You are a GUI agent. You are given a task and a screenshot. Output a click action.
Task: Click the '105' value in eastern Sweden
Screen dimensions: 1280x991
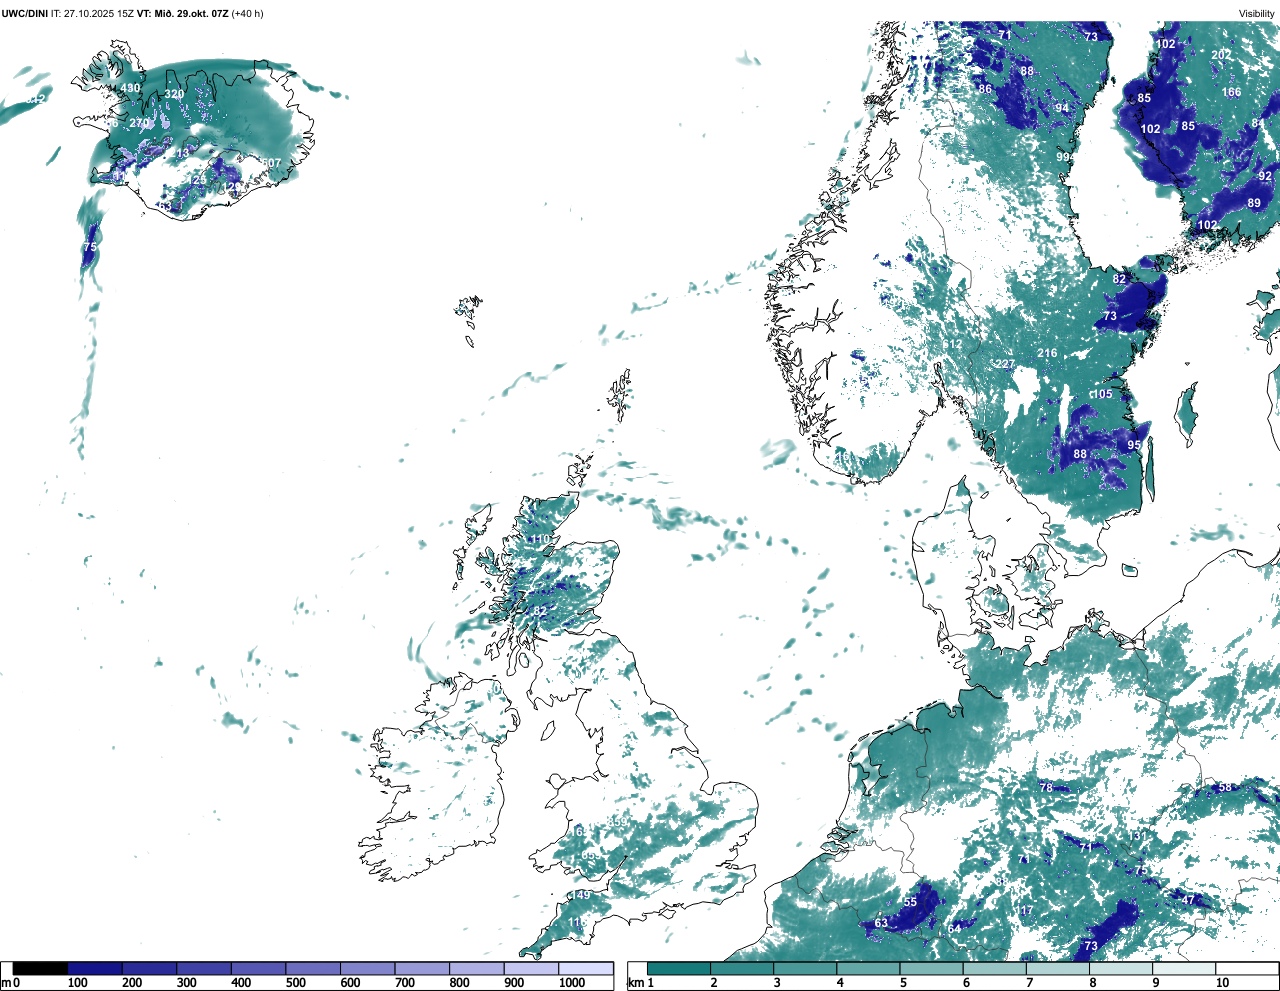coord(1102,394)
